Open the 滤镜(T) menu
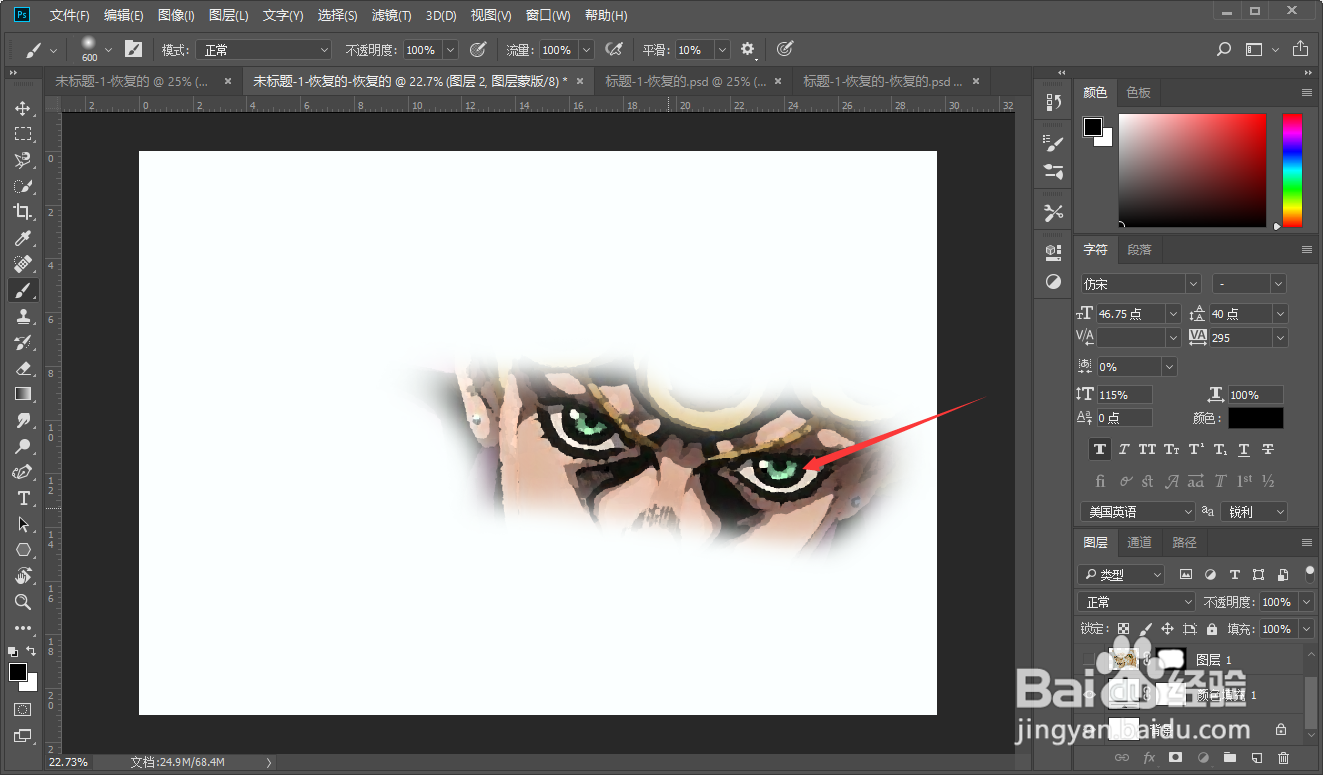This screenshot has width=1323, height=775. pyautogui.click(x=391, y=15)
